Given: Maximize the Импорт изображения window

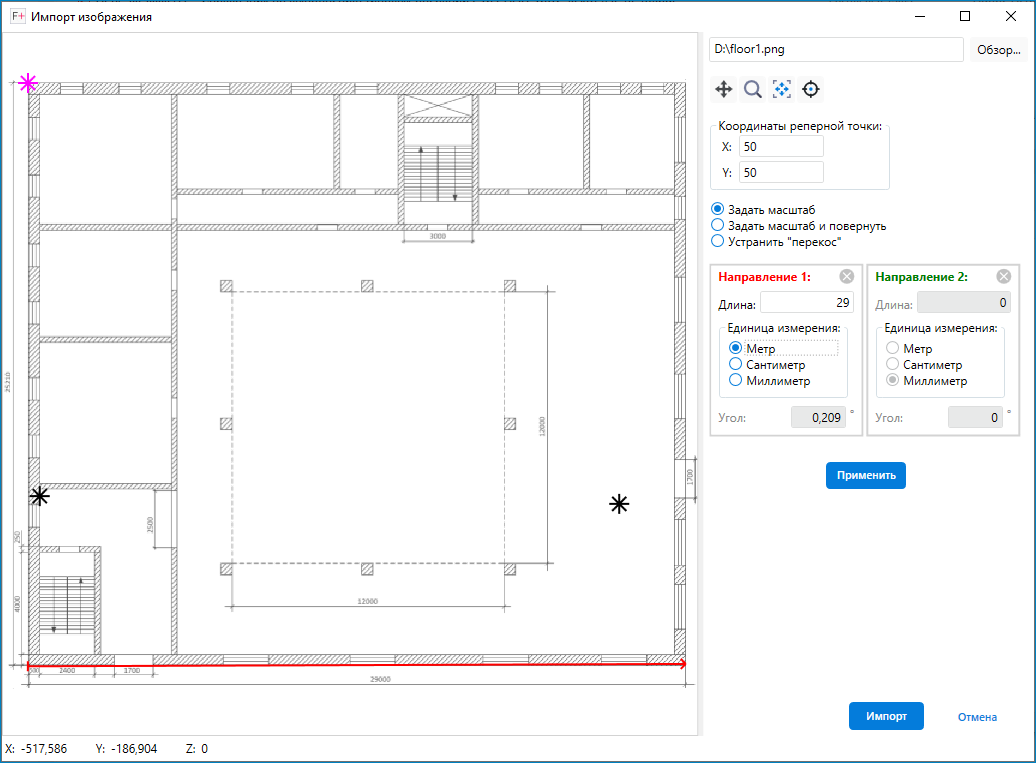Looking at the screenshot, I should point(965,17).
